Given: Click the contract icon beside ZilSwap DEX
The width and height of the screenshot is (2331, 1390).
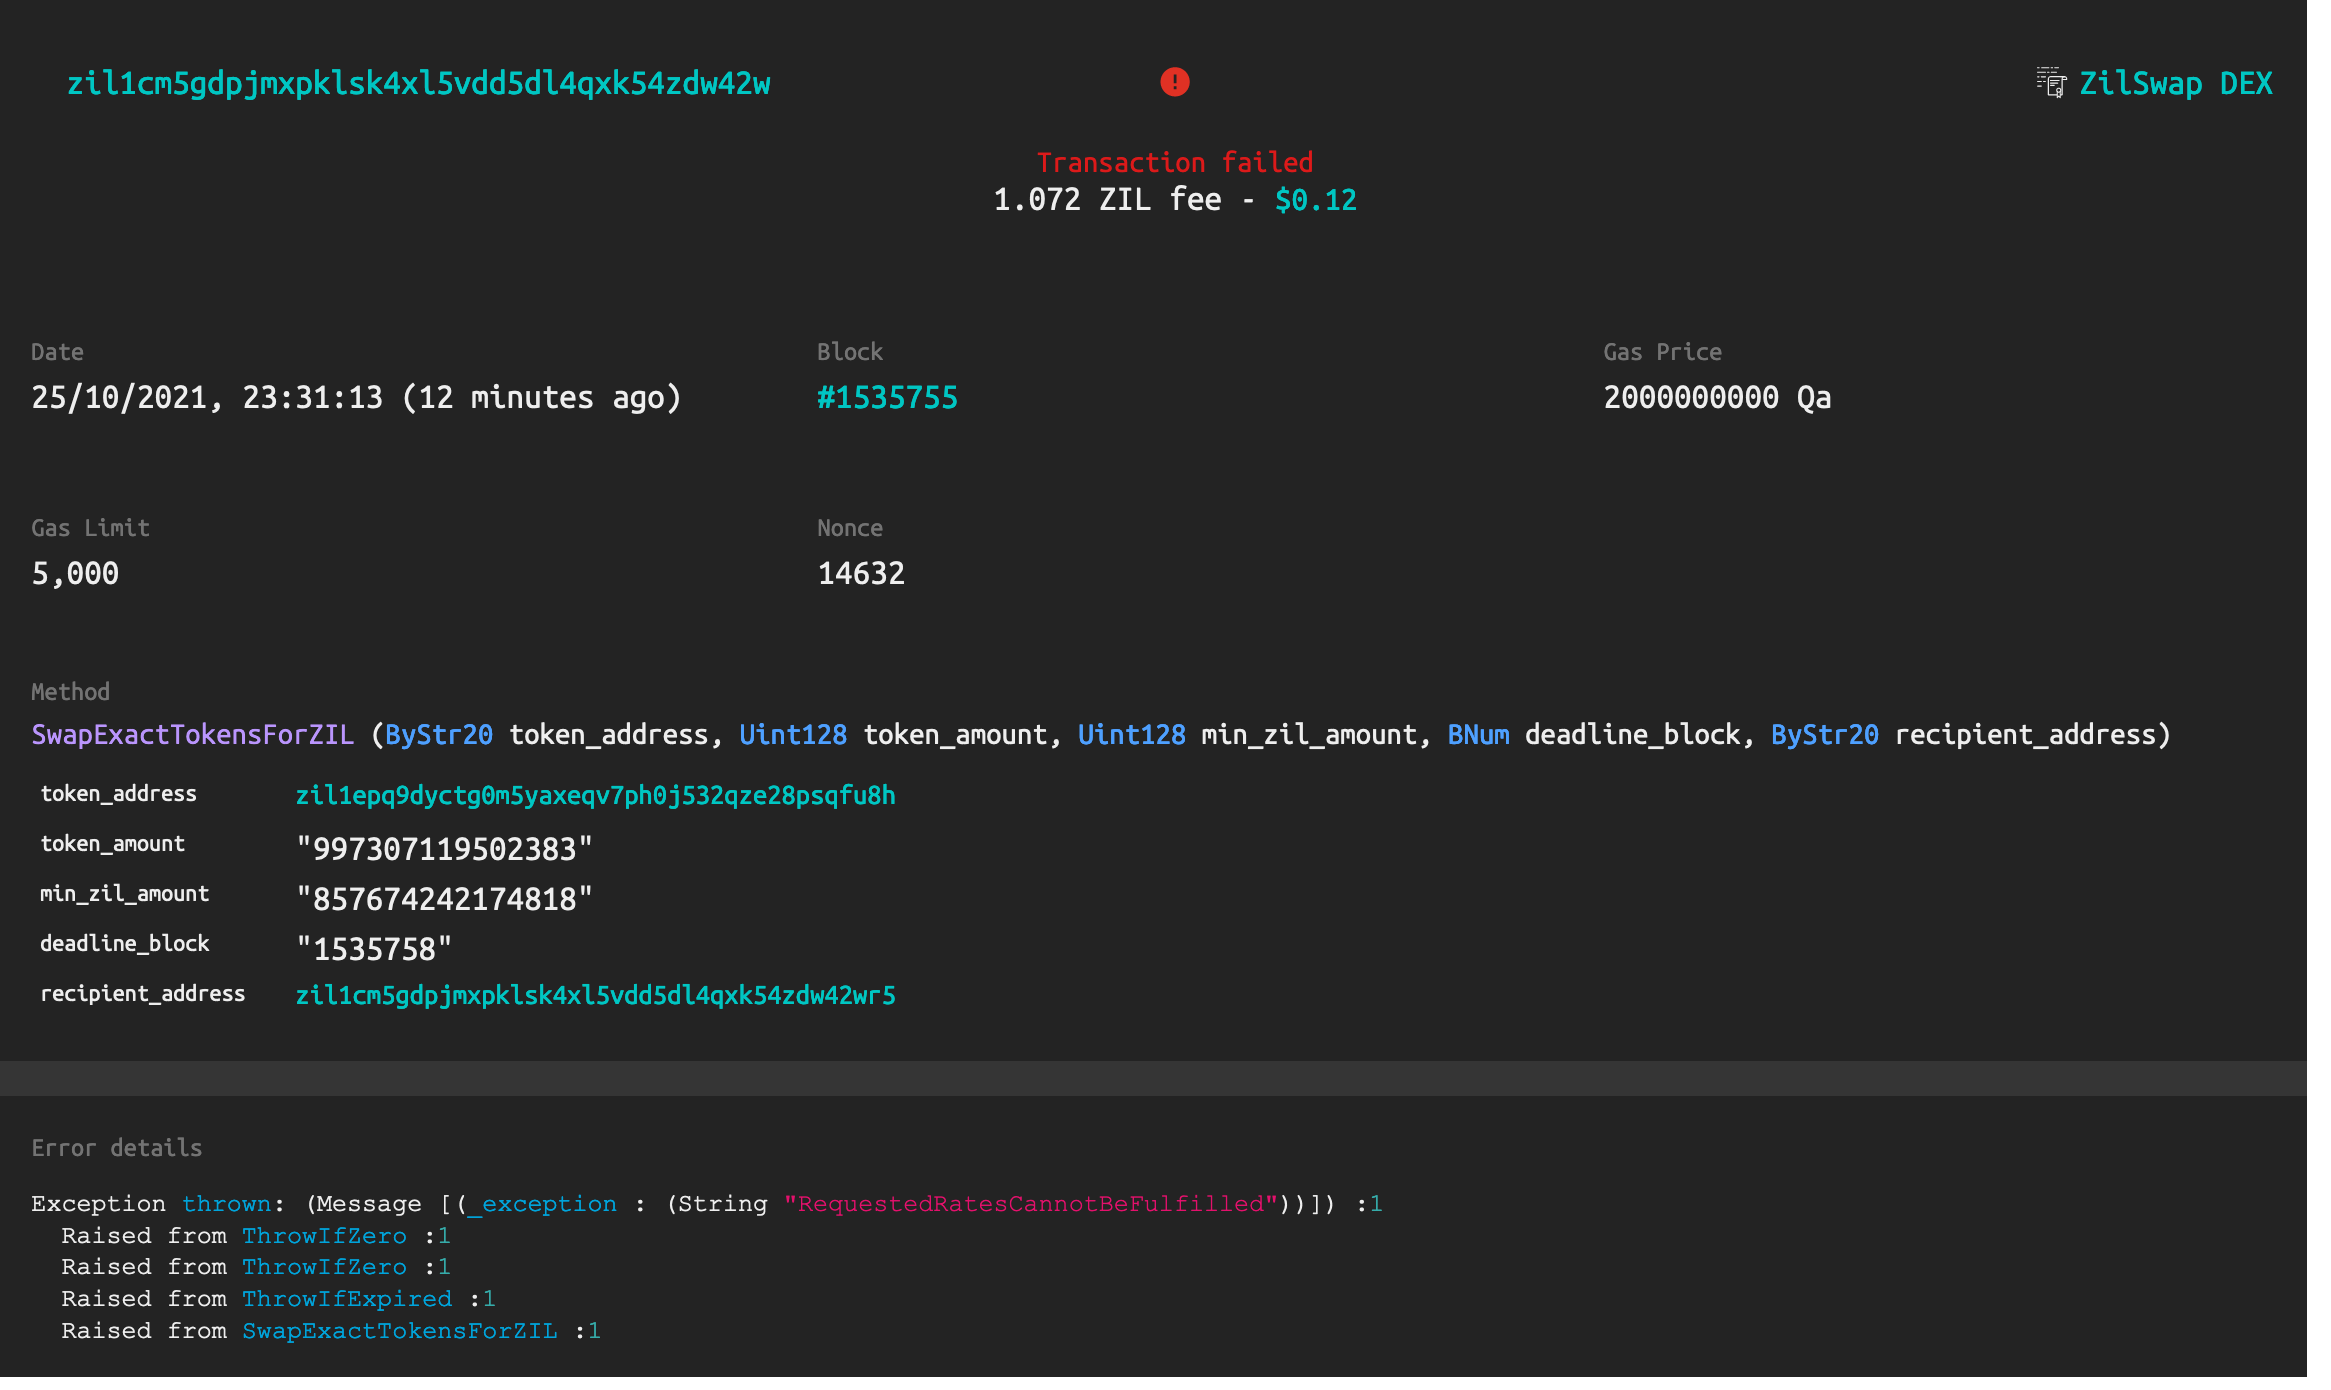Looking at the screenshot, I should (x=2051, y=83).
